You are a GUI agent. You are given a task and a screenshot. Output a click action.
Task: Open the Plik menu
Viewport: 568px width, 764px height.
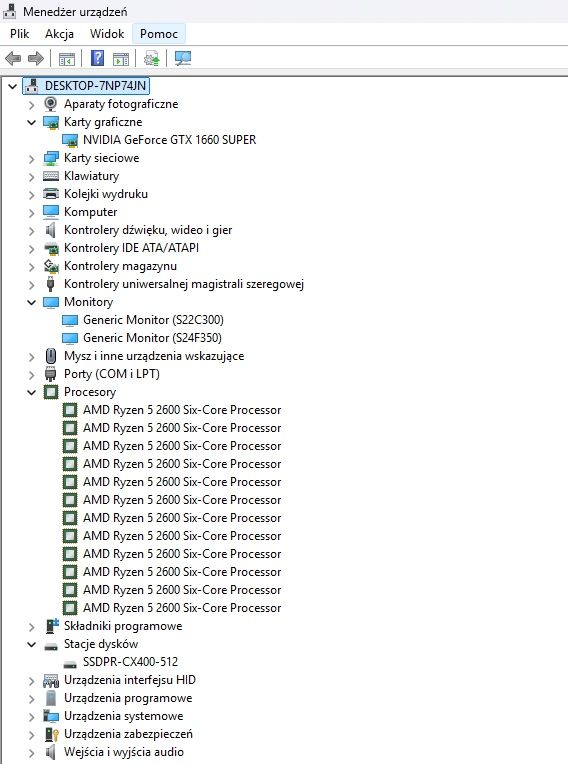pos(19,34)
